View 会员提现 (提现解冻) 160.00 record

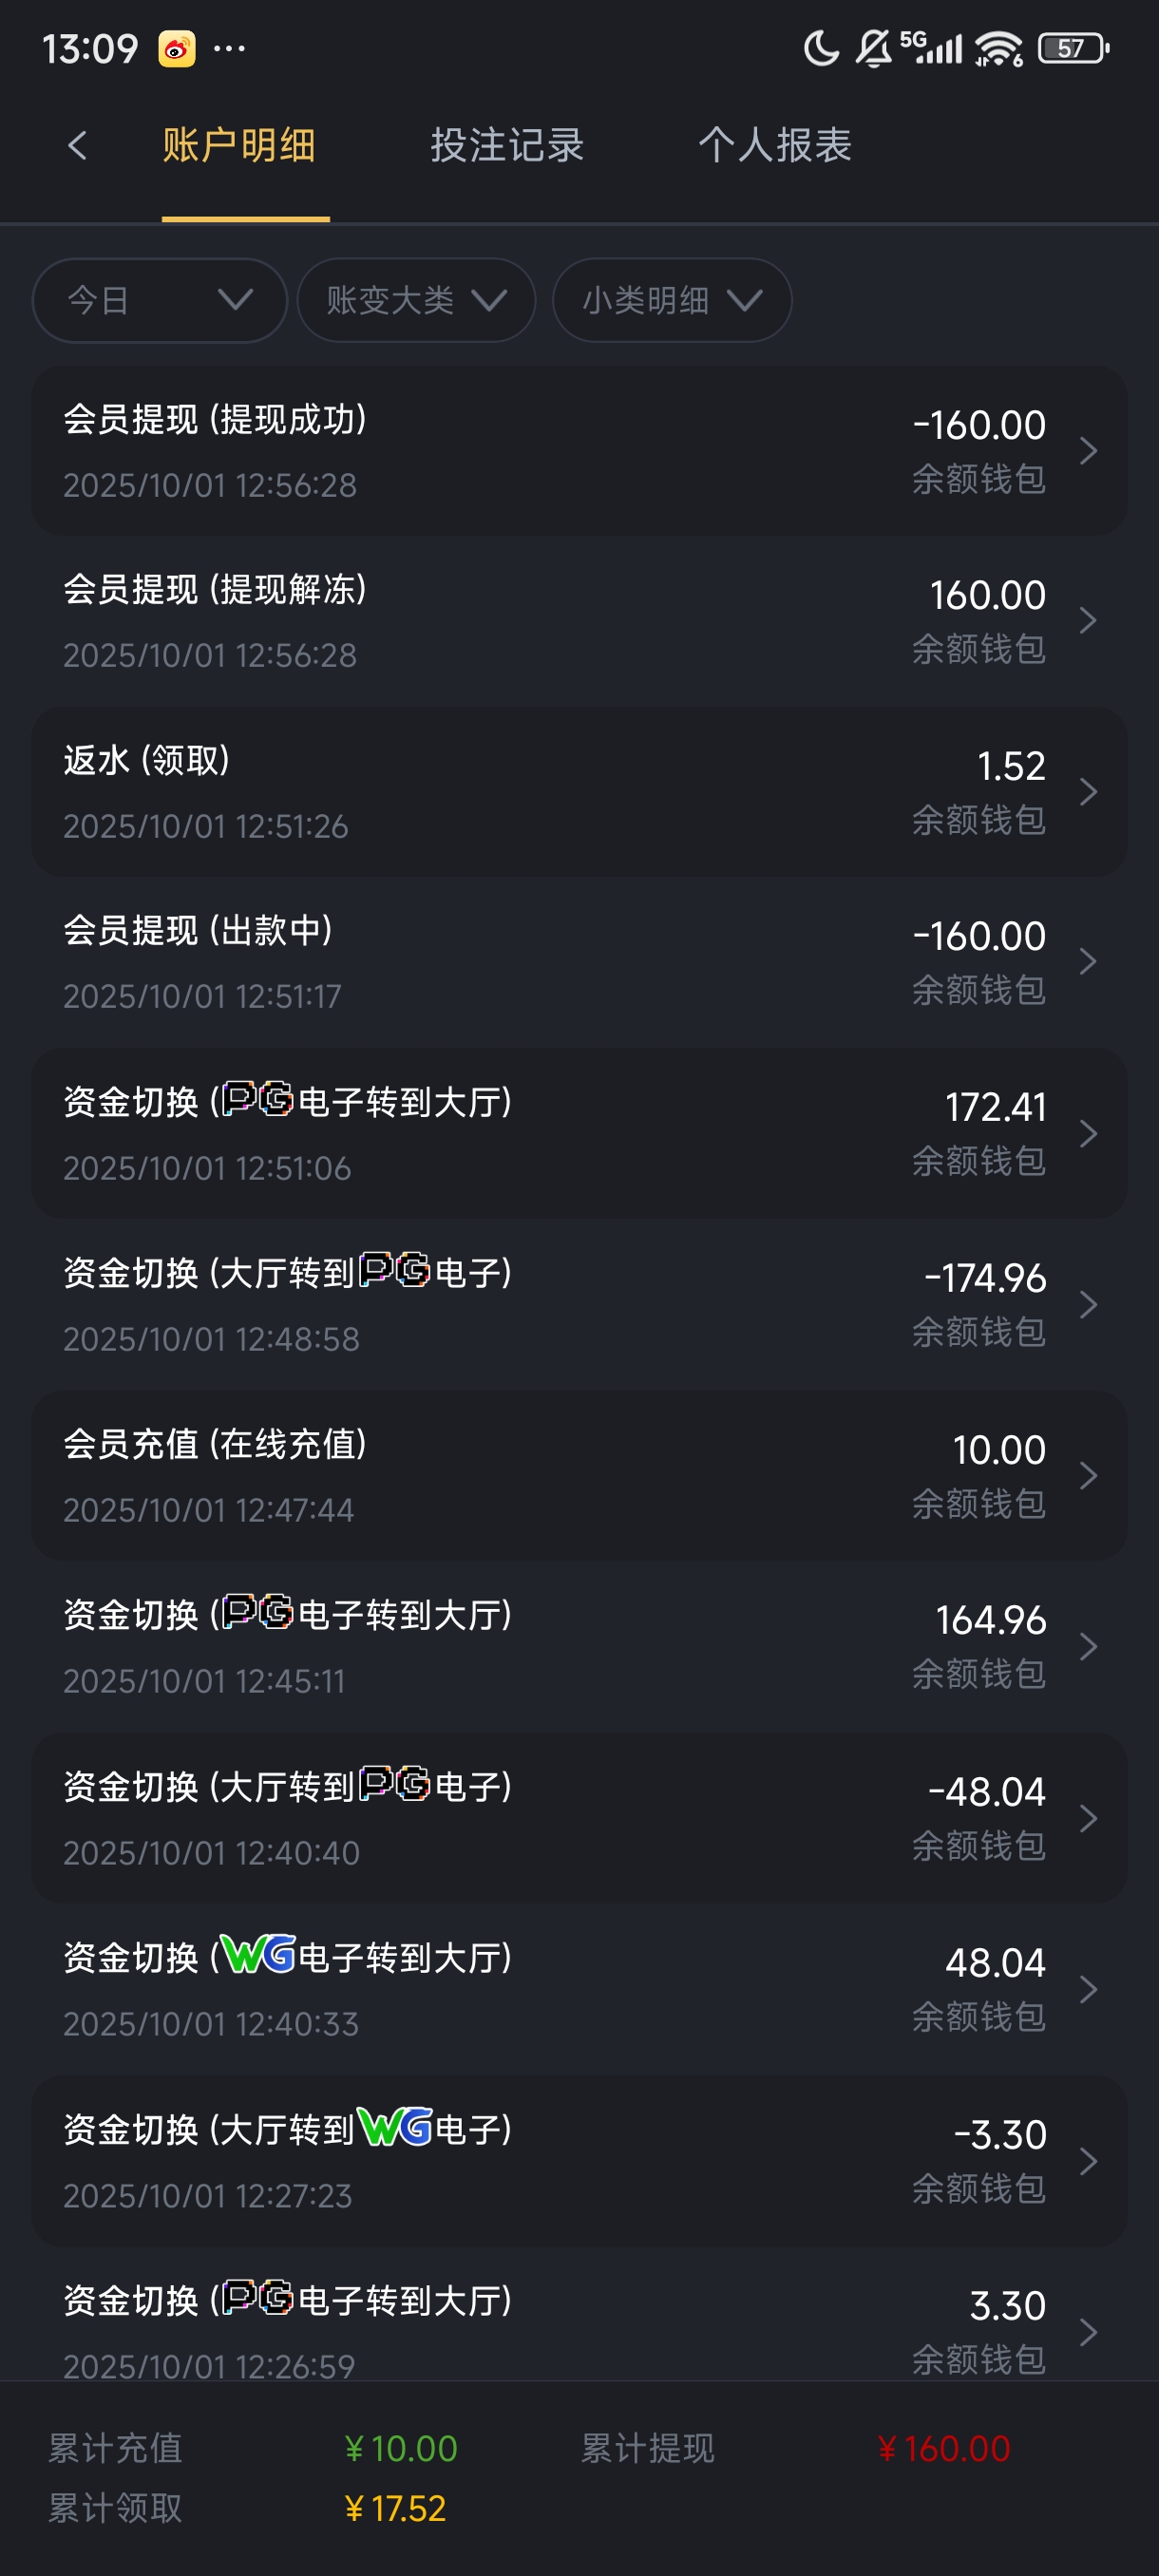point(579,621)
